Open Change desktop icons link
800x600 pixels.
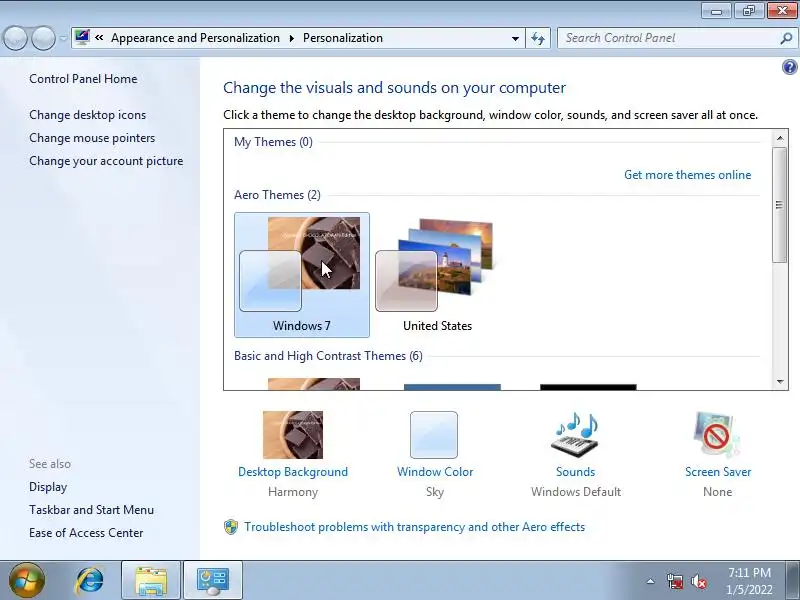87,115
